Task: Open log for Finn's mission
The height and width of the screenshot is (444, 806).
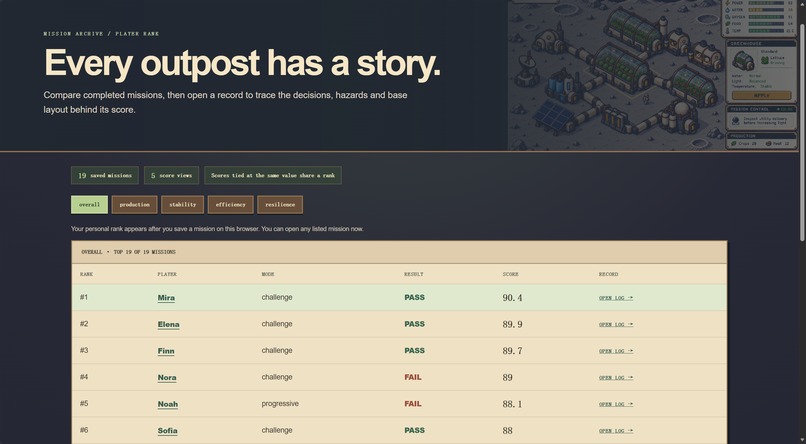Action: [616, 352]
